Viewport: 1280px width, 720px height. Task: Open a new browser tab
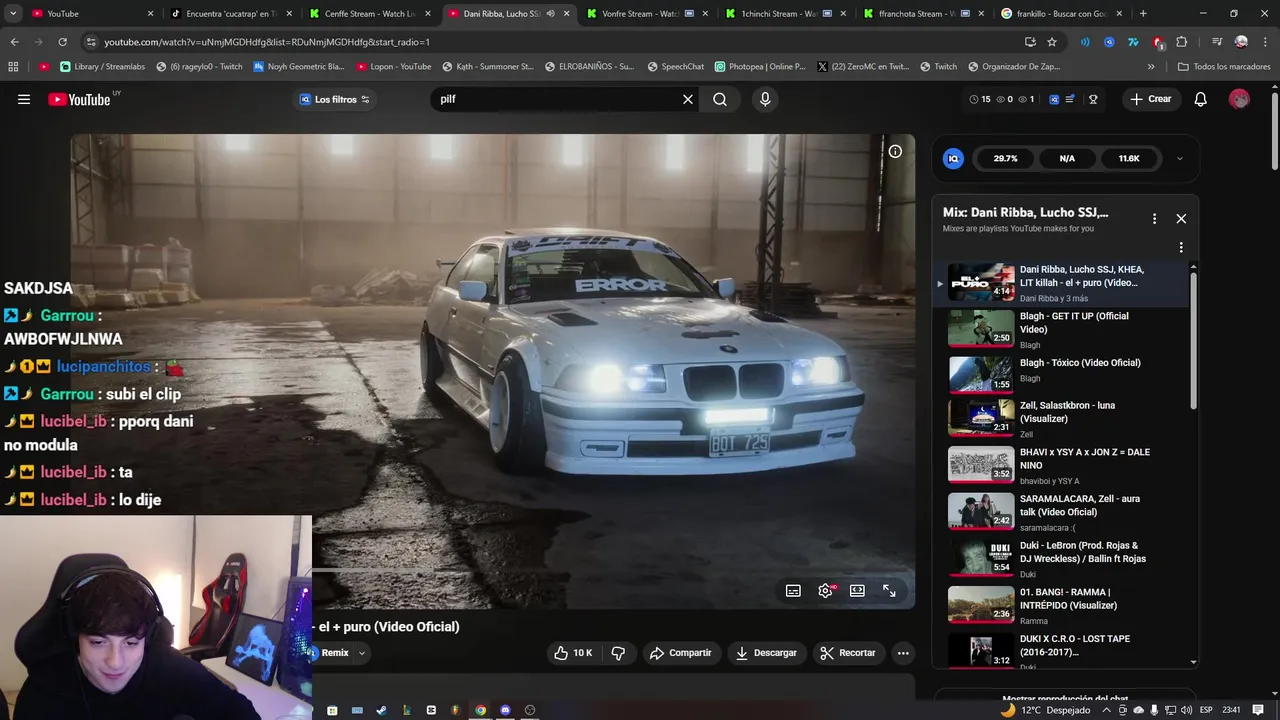pos(1143,14)
